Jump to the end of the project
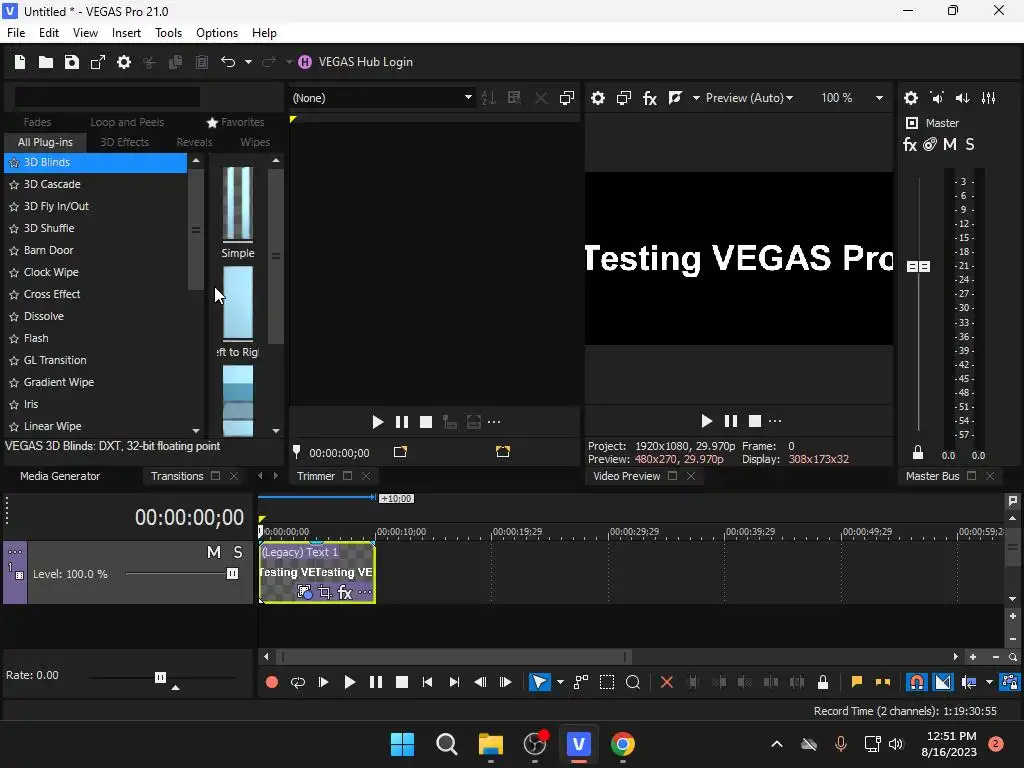This screenshot has height=768, width=1024. (x=454, y=682)
